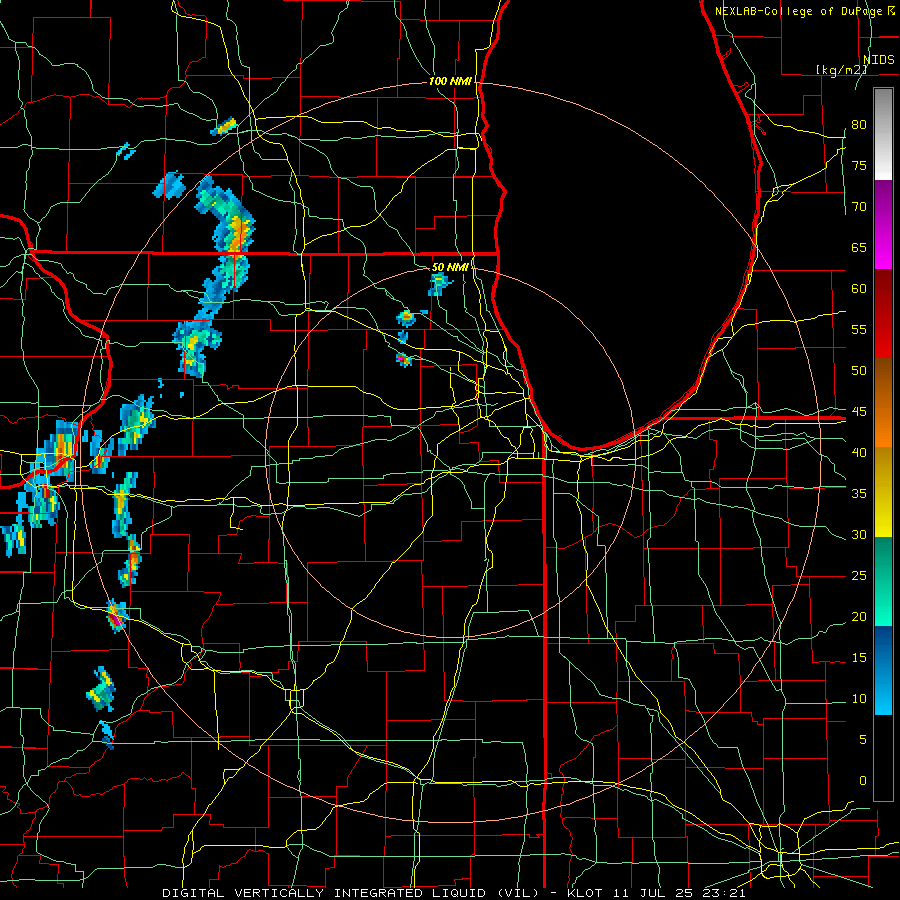Image resolution: width=900 pixels, height=900 pixels.
Task: Pick the yellow segment of the color bar
Action: 883,492
